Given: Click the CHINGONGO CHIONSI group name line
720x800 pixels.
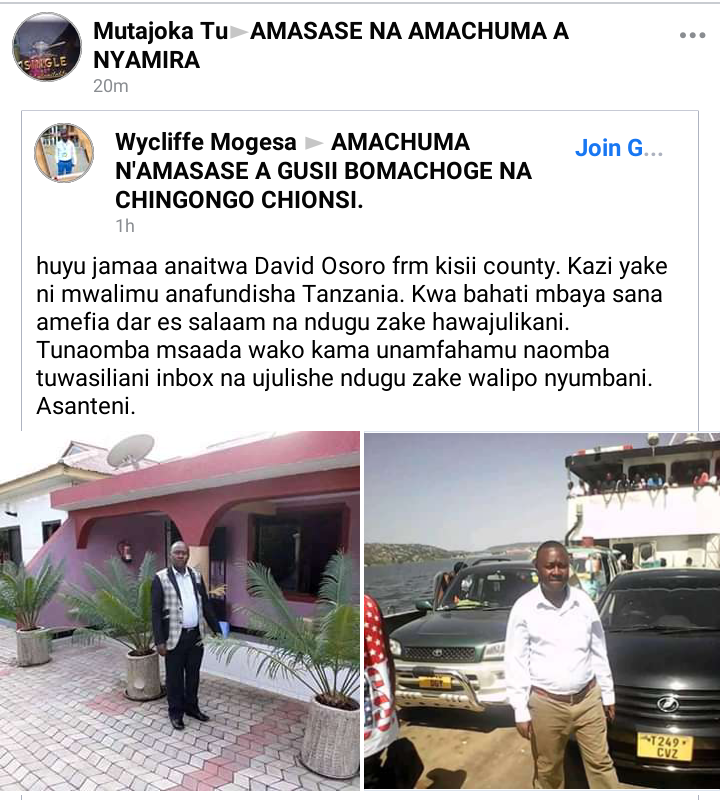Looking at the screenshot, I should click(x=239, y=200).
